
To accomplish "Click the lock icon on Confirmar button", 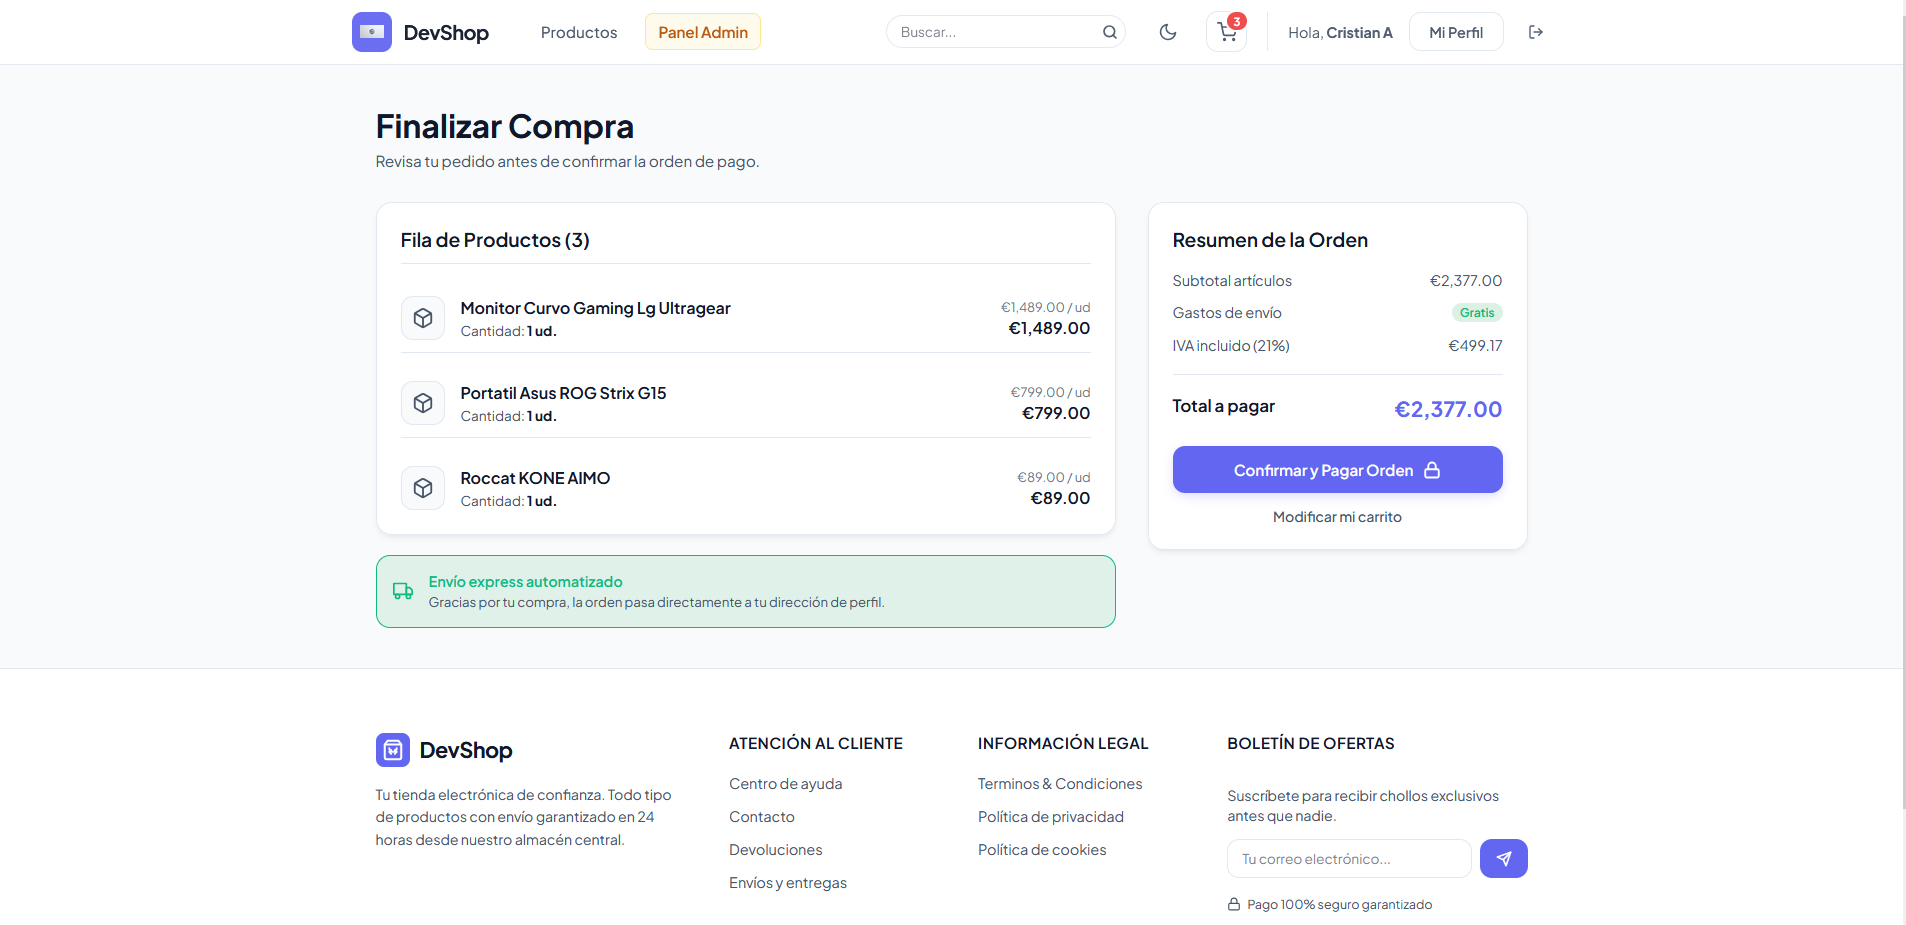I will click(1432, 470).
